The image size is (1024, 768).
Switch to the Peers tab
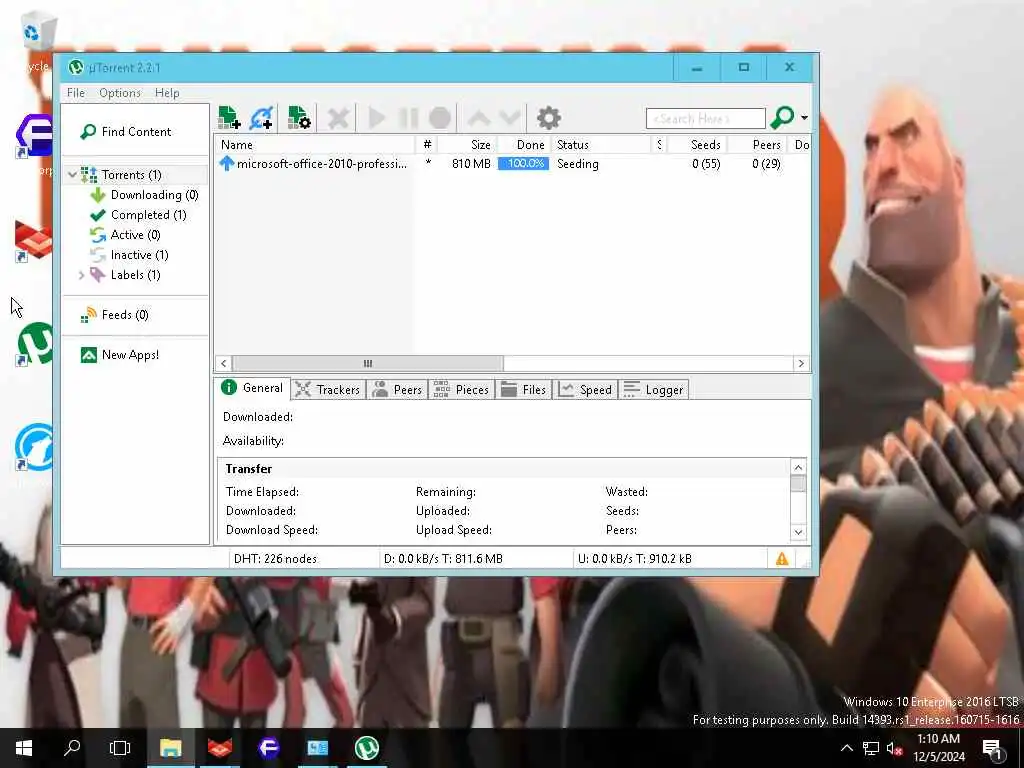[397, 389]
